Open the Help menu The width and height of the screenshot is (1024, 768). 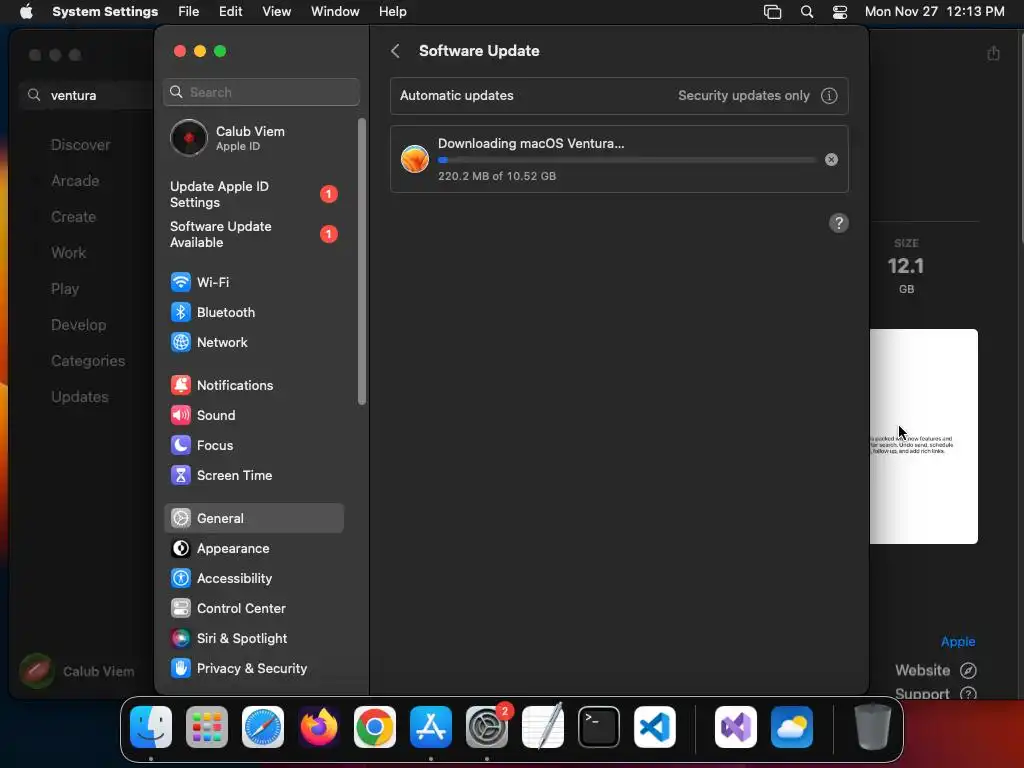392,11
